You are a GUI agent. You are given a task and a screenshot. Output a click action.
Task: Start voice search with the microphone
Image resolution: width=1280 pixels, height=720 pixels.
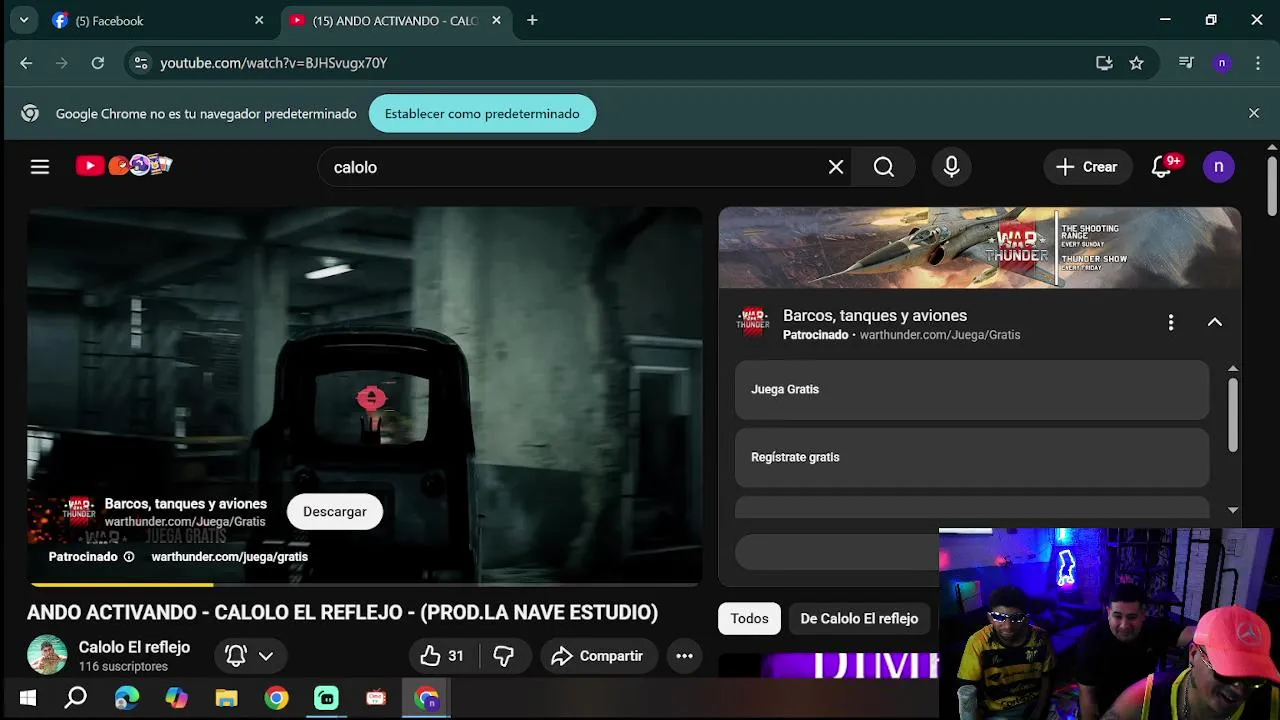click(951, 167)
